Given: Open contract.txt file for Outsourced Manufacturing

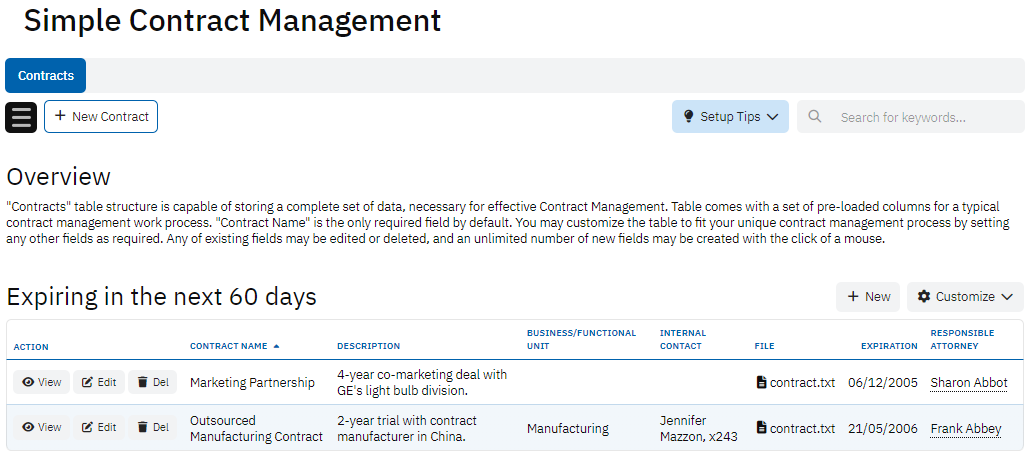Looking at the screenshot, I should 795,428.
